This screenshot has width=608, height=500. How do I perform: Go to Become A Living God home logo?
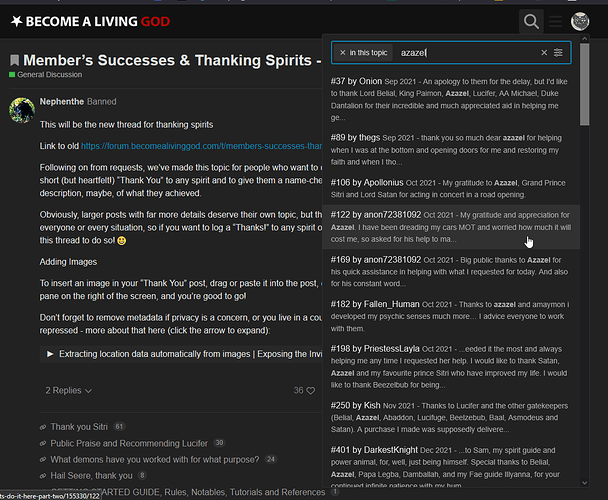click(90, 21)
